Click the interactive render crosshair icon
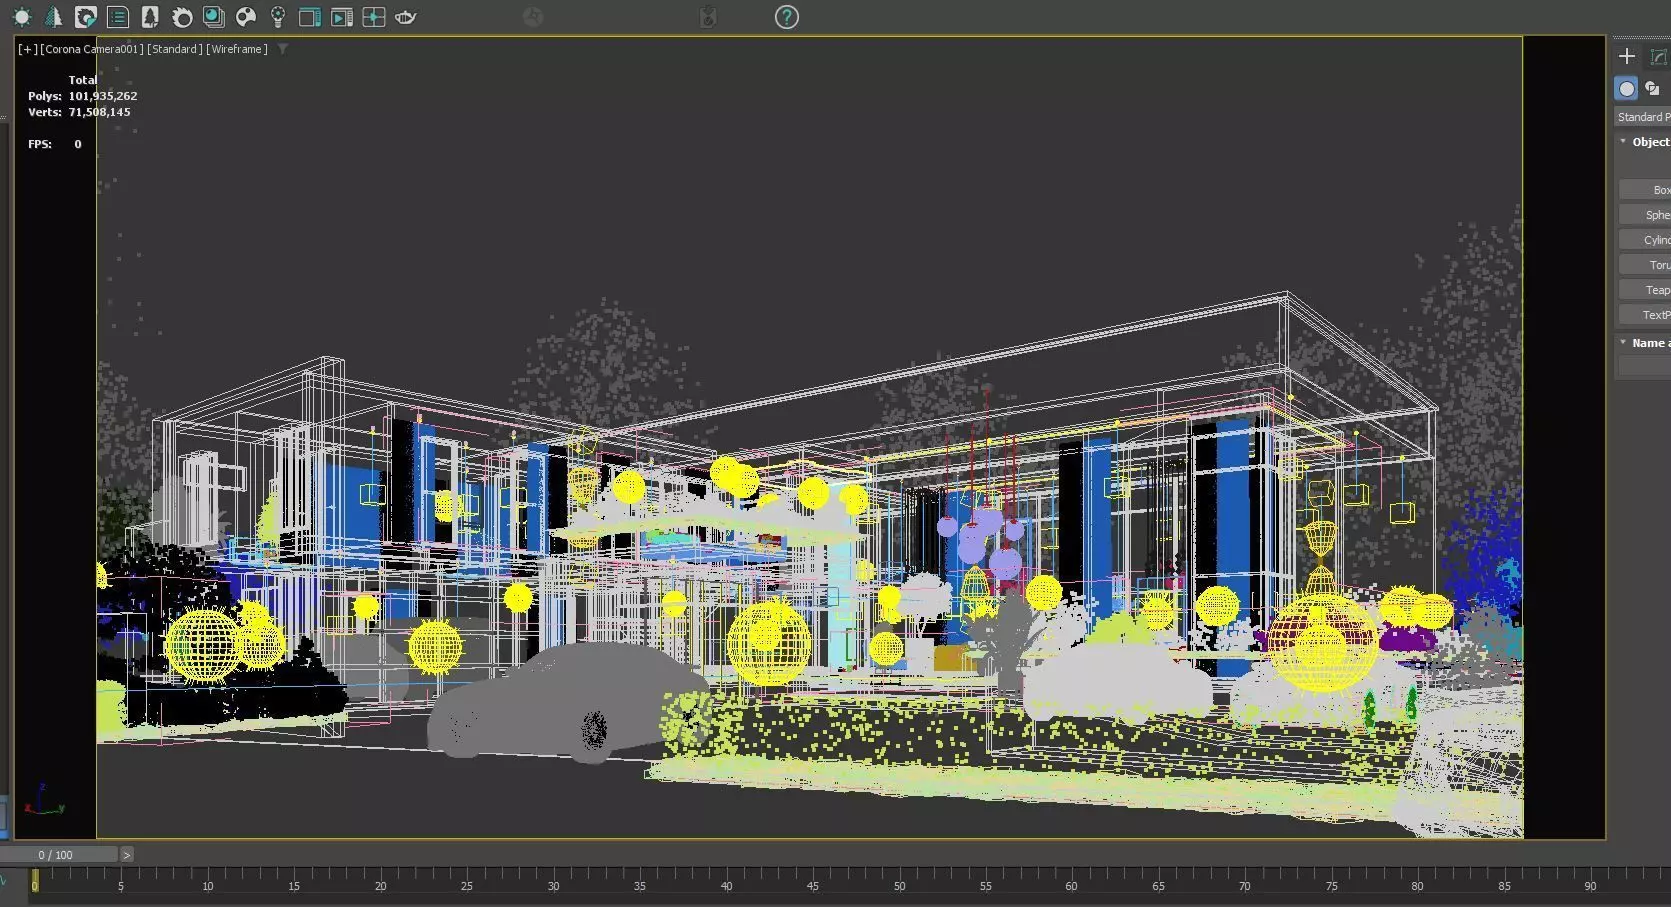This screenshot has width=1671, height=907. tap(374, 17)
